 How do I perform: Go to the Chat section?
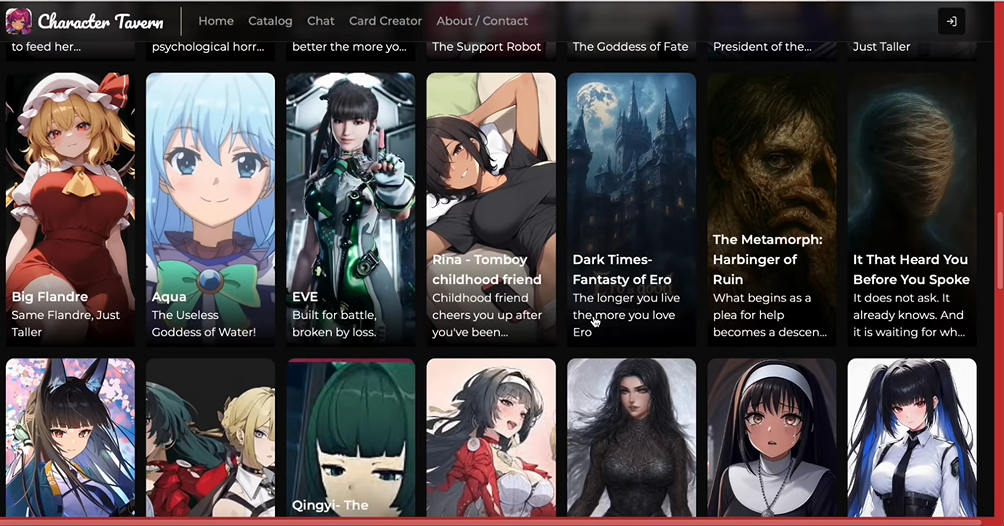(321, 21)
